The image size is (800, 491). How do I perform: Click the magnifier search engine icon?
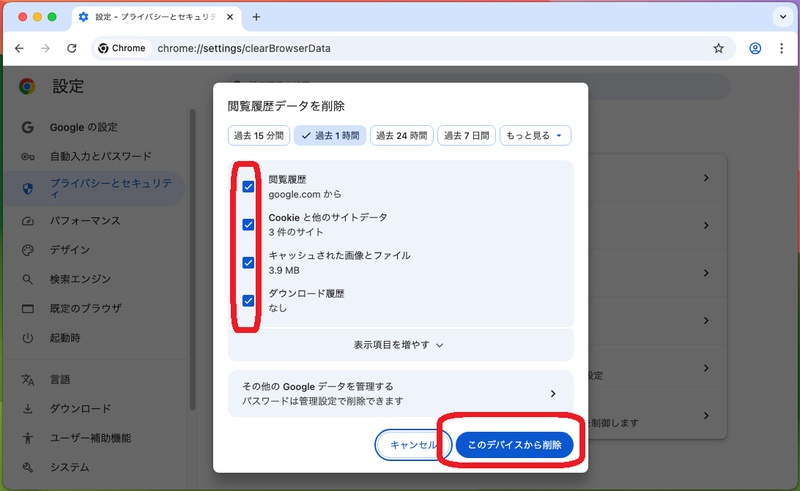(28, 280)
